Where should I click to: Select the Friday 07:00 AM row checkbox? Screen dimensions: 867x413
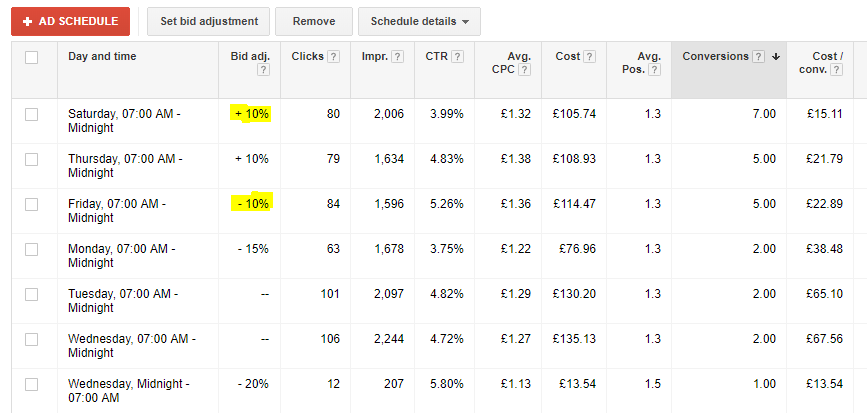32,205
